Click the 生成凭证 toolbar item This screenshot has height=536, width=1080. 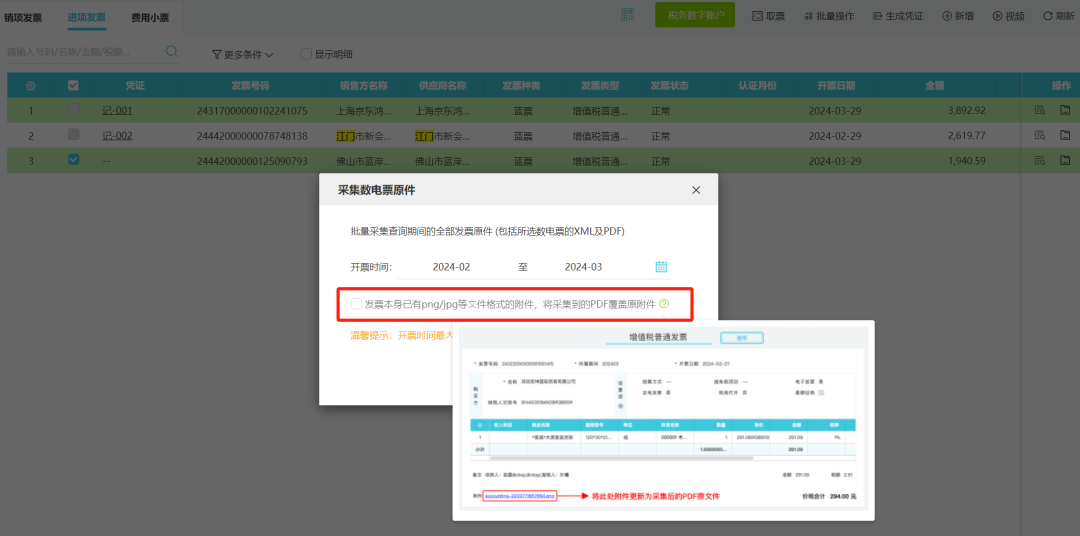coord(898,16)
